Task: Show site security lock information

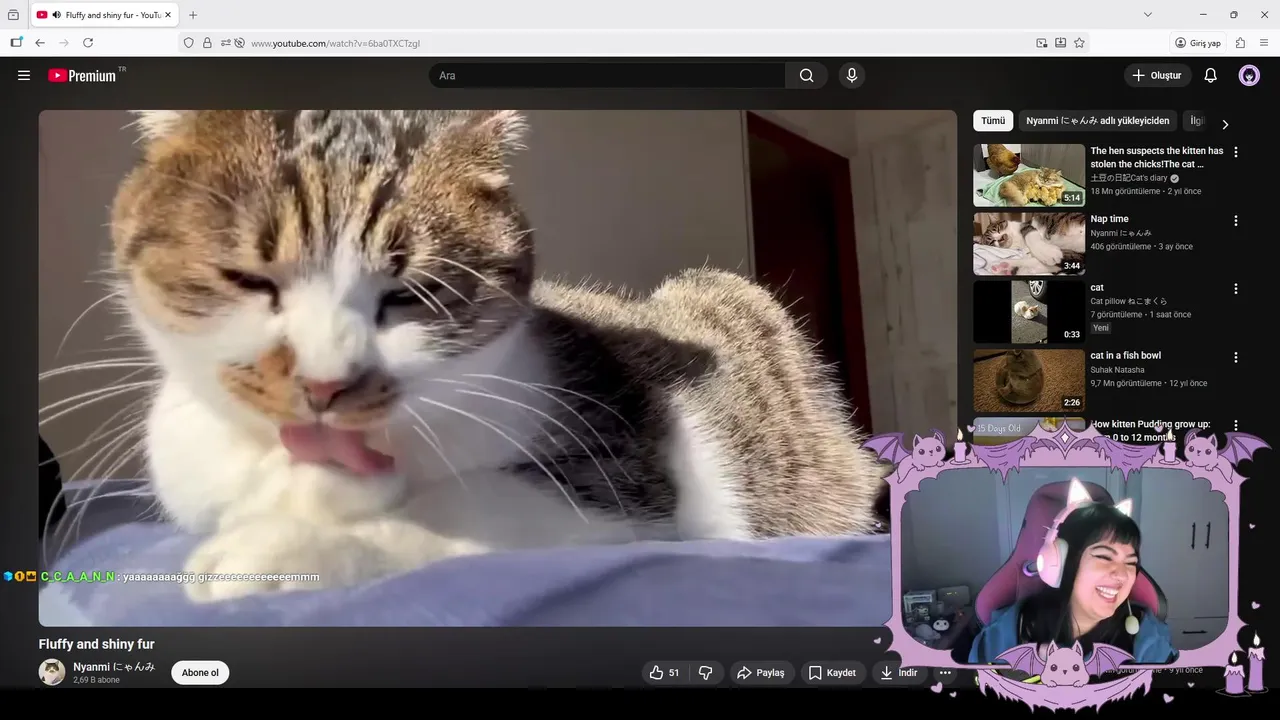Action: (207, 43)
